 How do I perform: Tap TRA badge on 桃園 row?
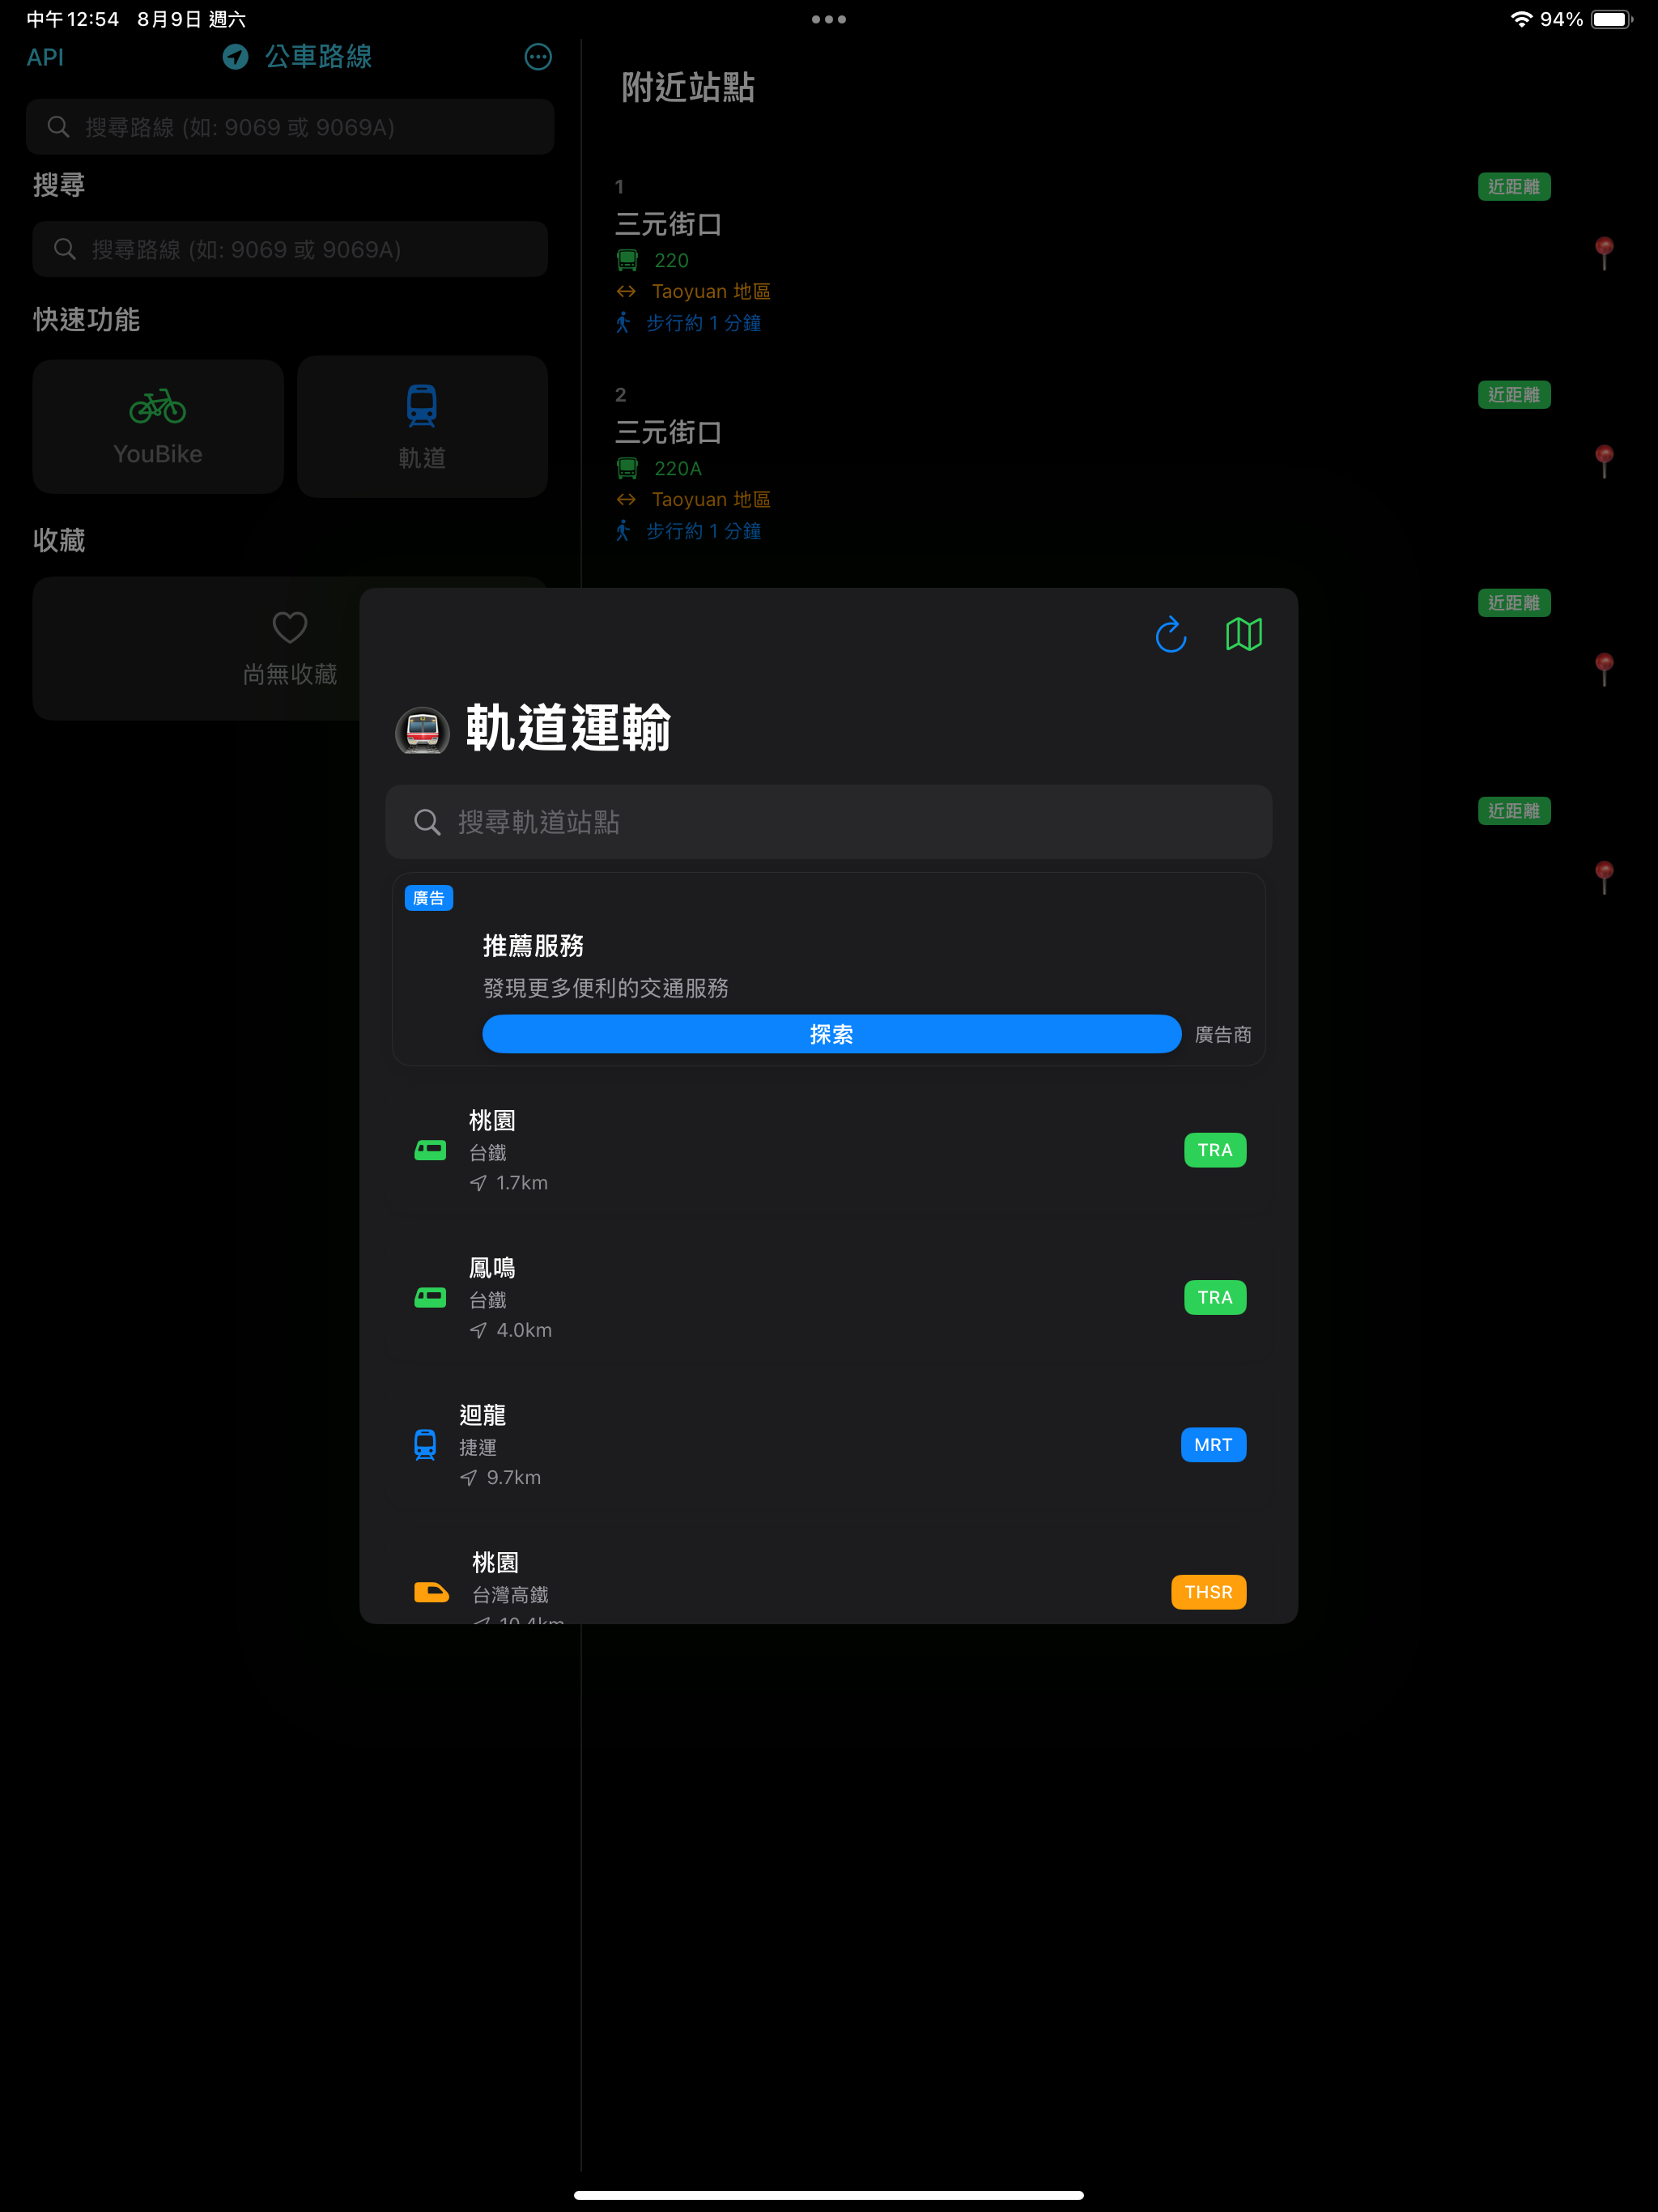(1214, 1150)
